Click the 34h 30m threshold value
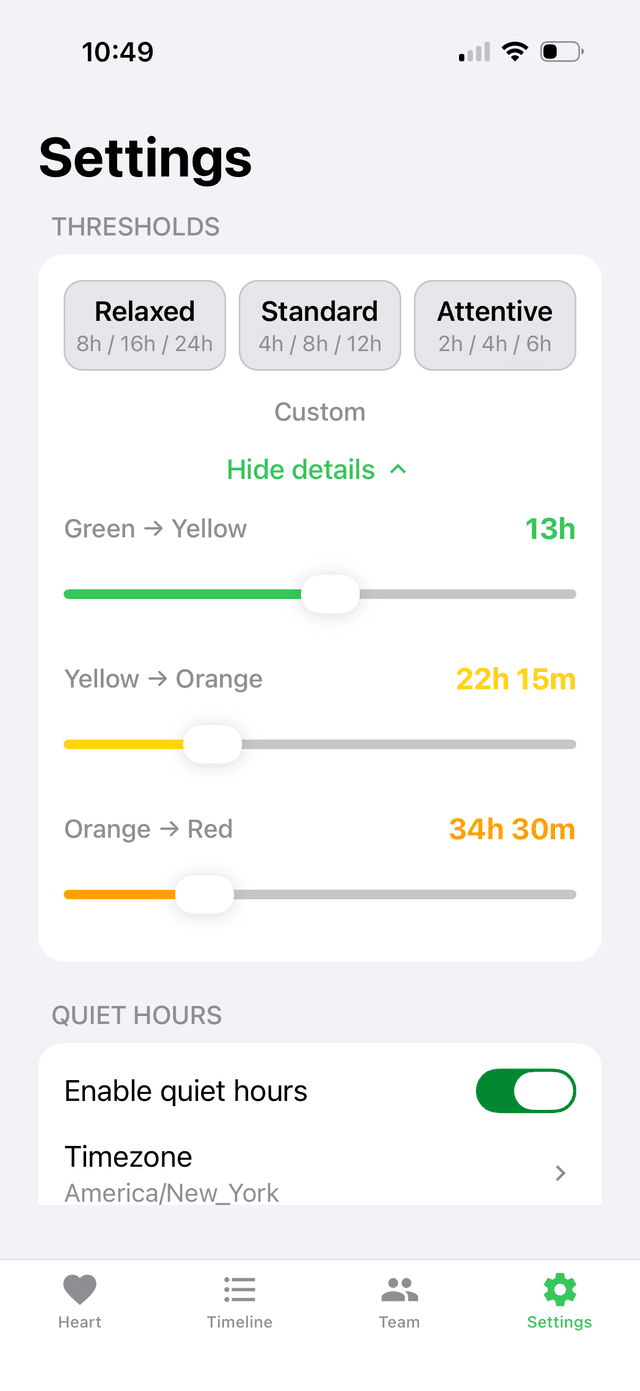This screenshot has height=1391, width=640. click(511, 829)
